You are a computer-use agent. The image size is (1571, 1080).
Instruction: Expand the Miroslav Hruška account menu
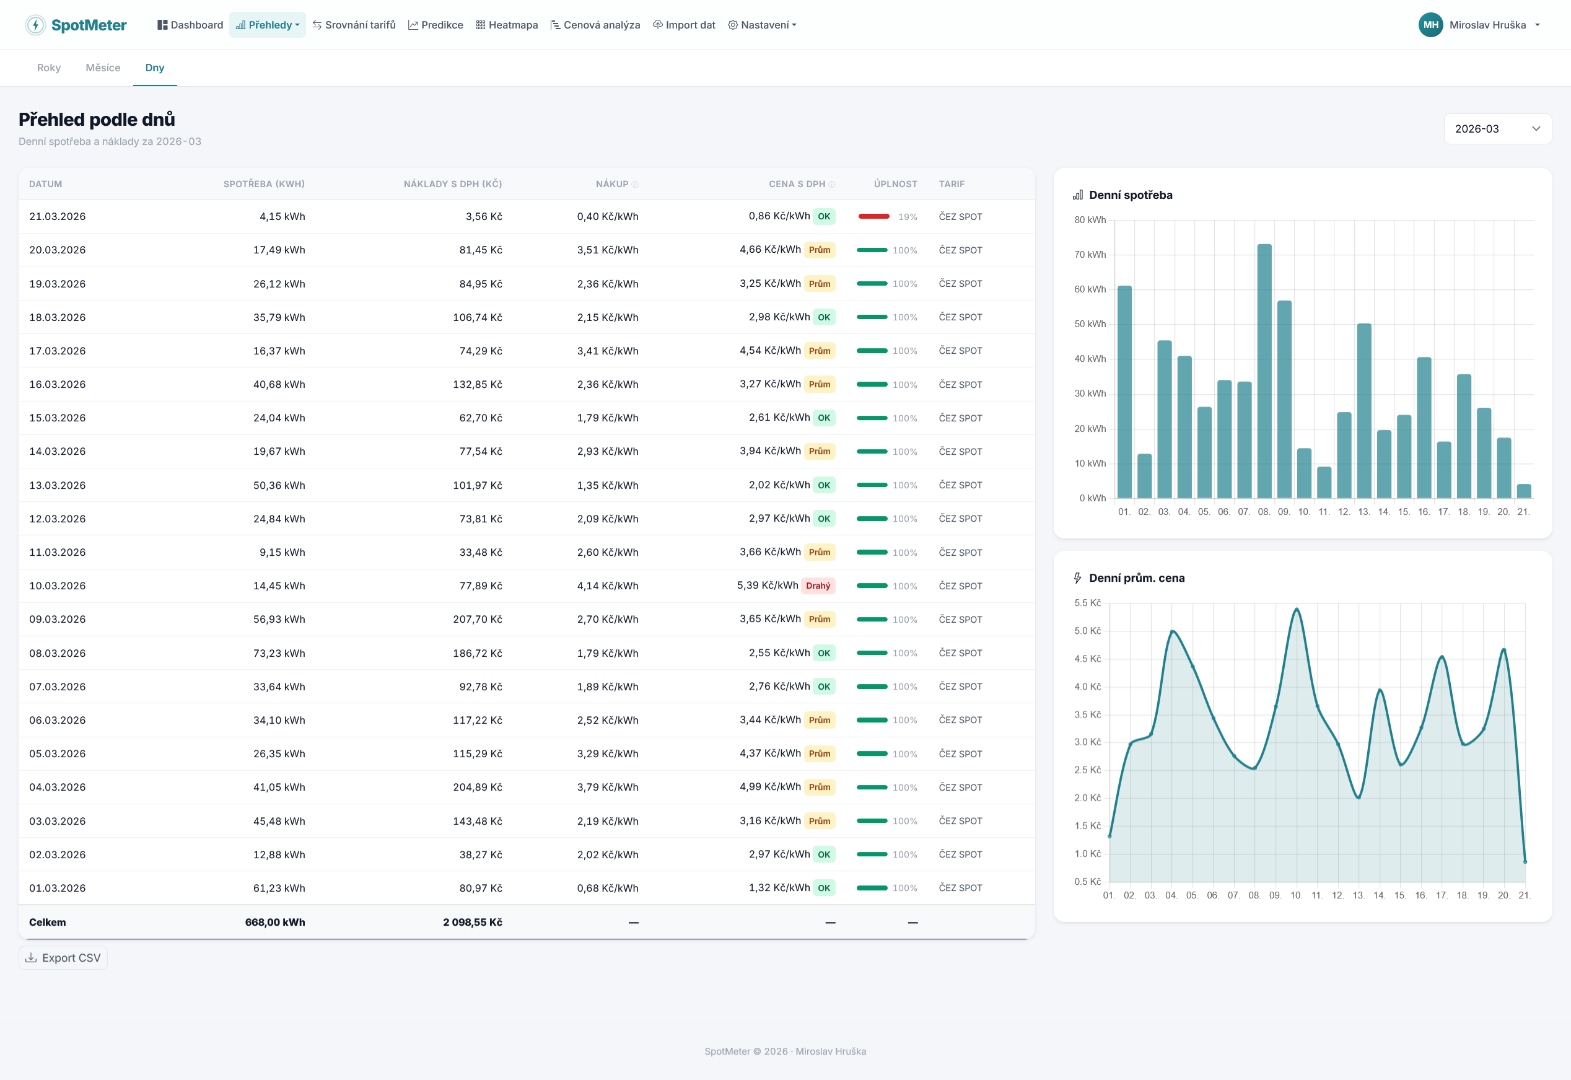tap(1494, 25)
